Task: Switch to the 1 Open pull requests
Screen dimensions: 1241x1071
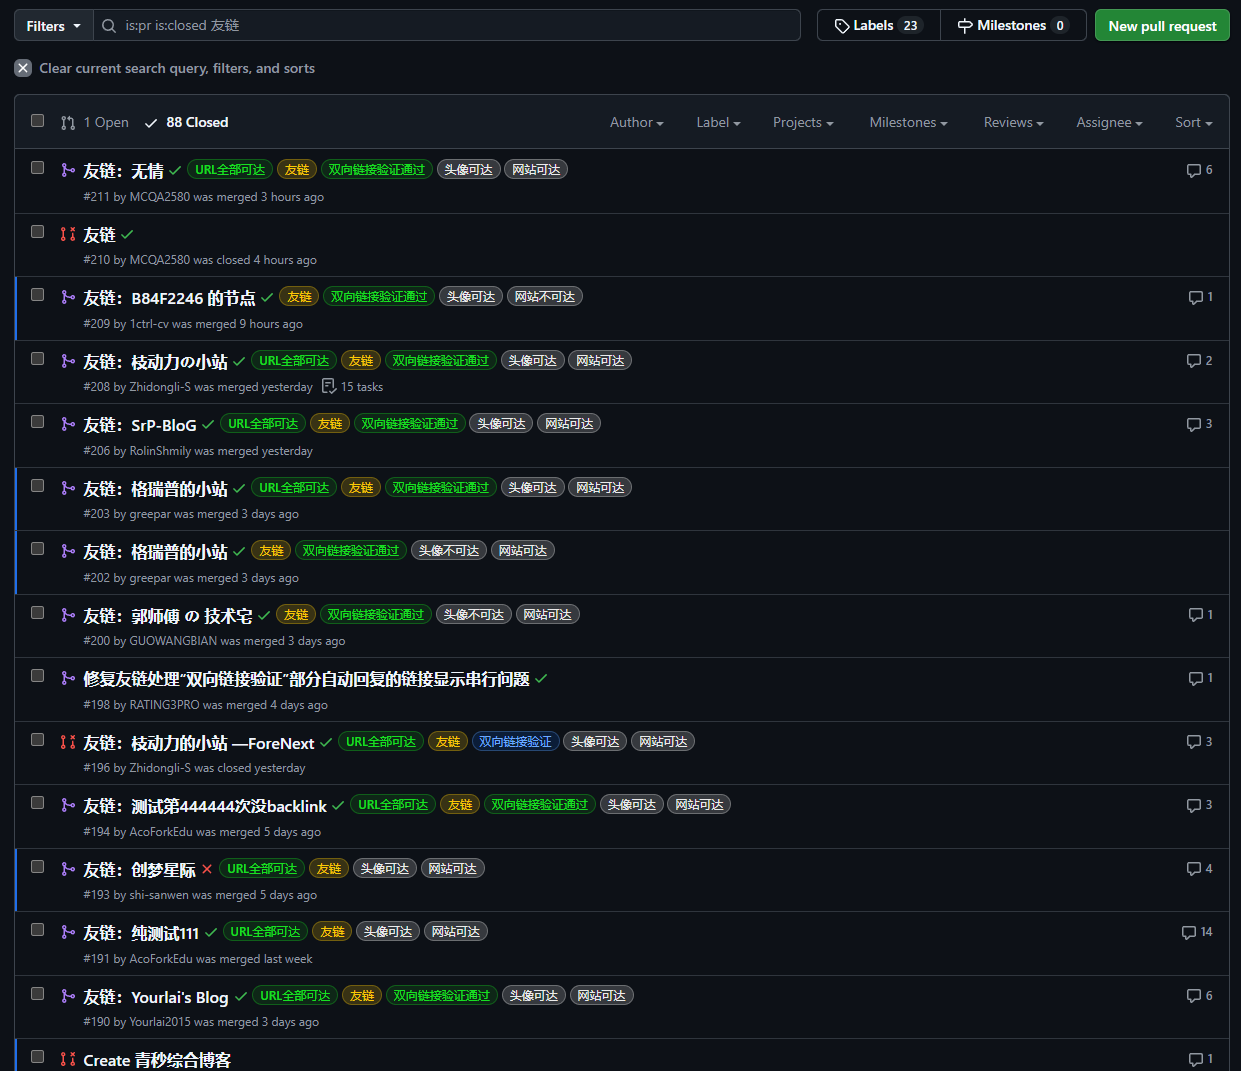Action: 95,122
